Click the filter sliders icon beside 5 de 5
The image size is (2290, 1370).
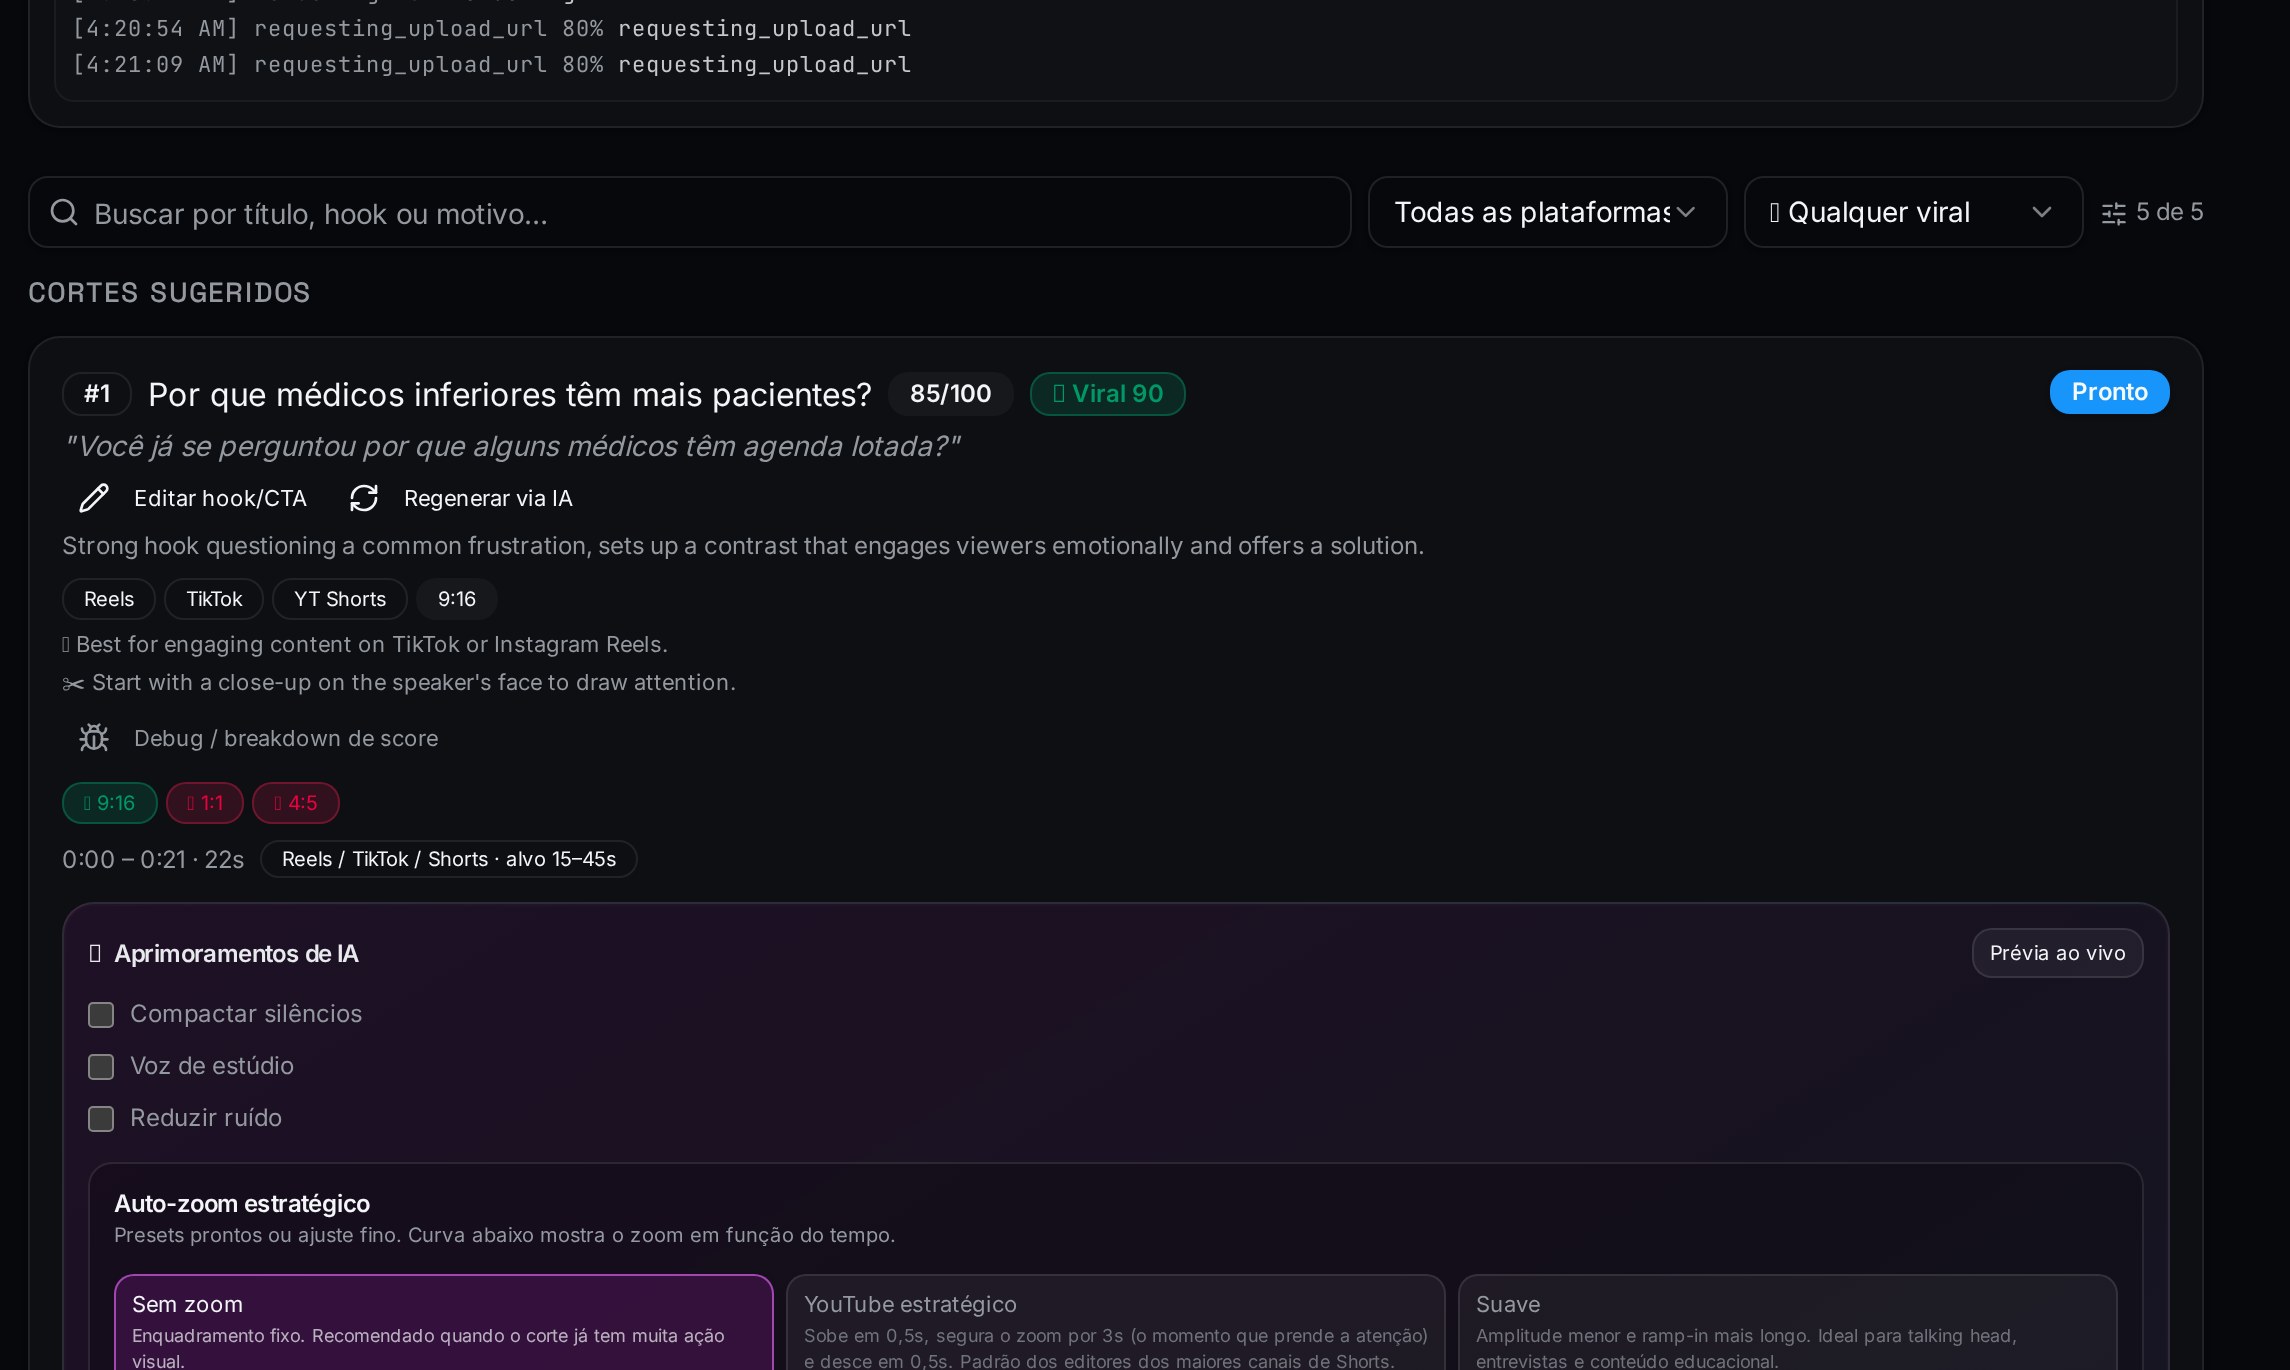2113,213
